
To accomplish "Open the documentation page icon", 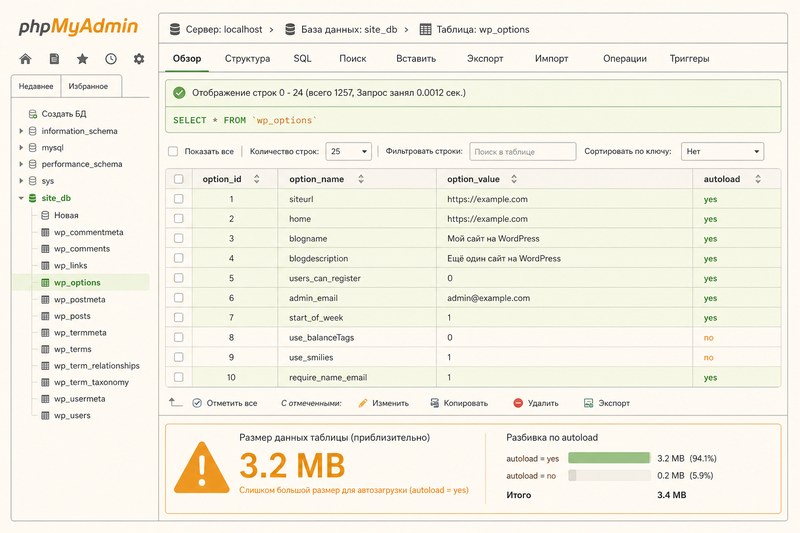I will tap(54, 59).
